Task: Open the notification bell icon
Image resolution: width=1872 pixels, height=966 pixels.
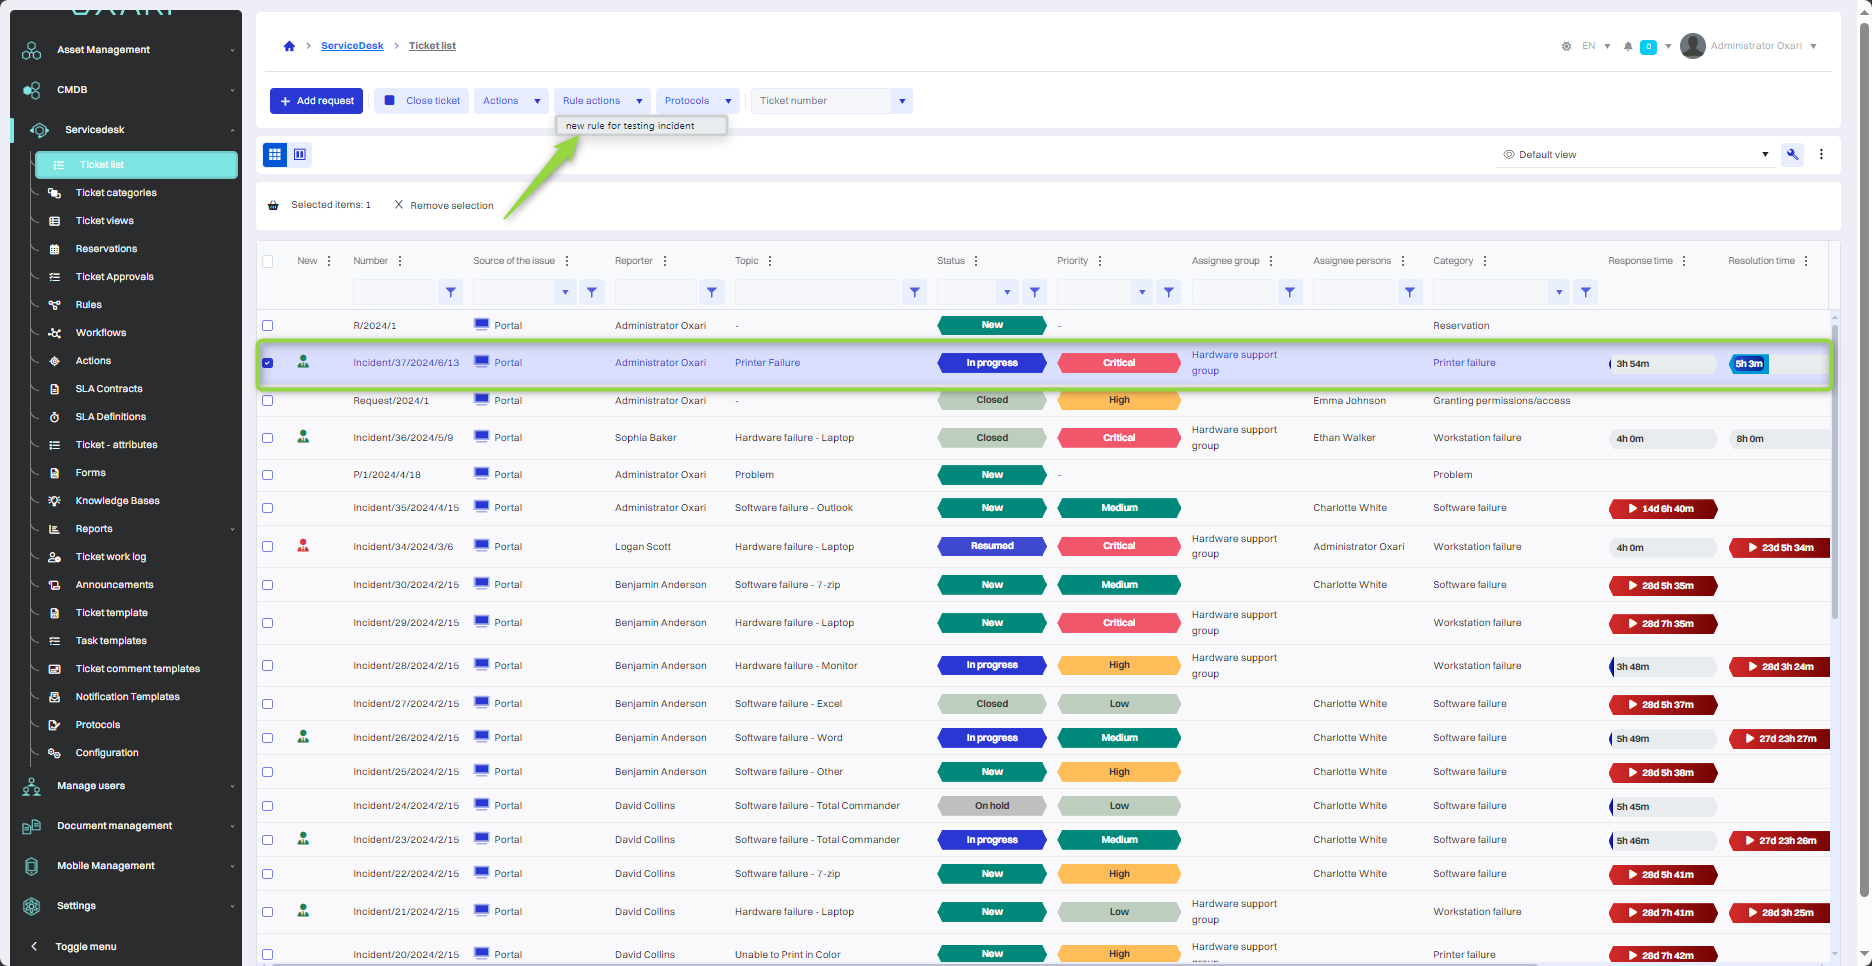Action: click(1628, 46)
